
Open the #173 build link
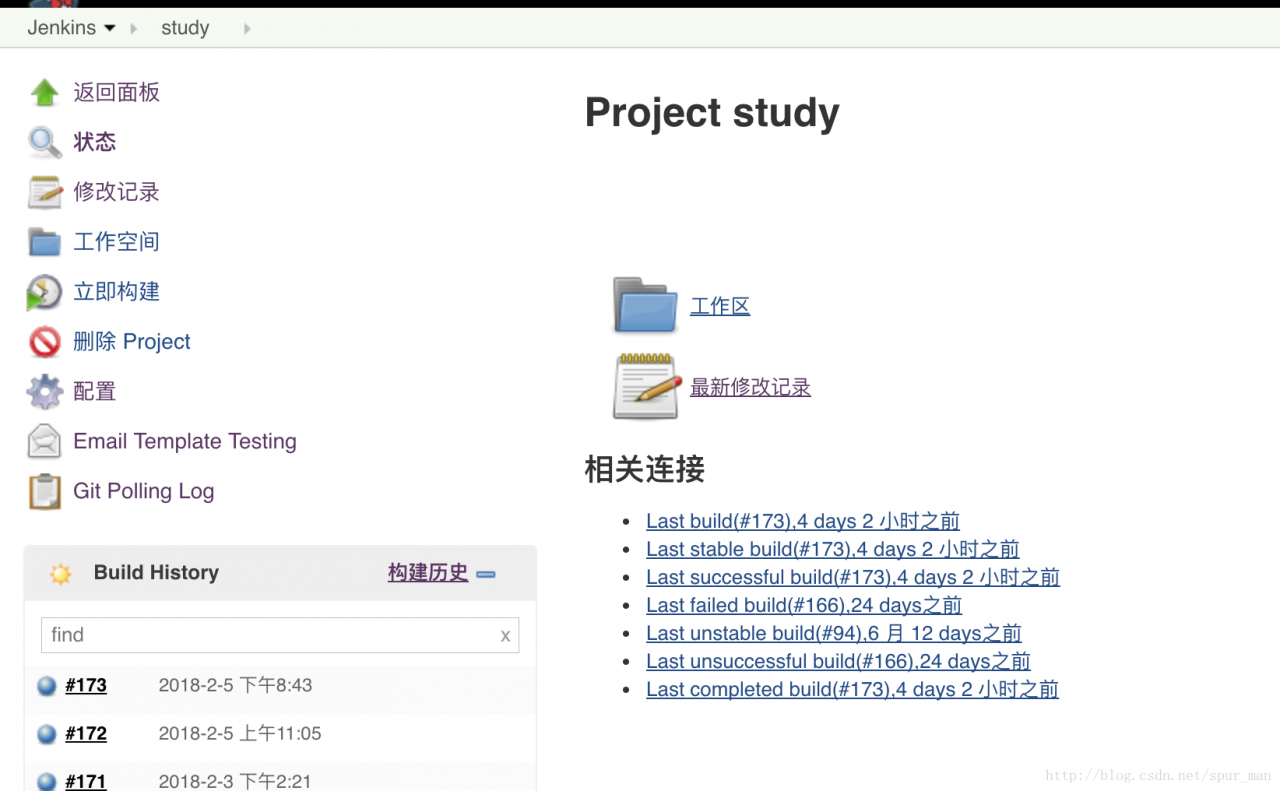(86, 686)
